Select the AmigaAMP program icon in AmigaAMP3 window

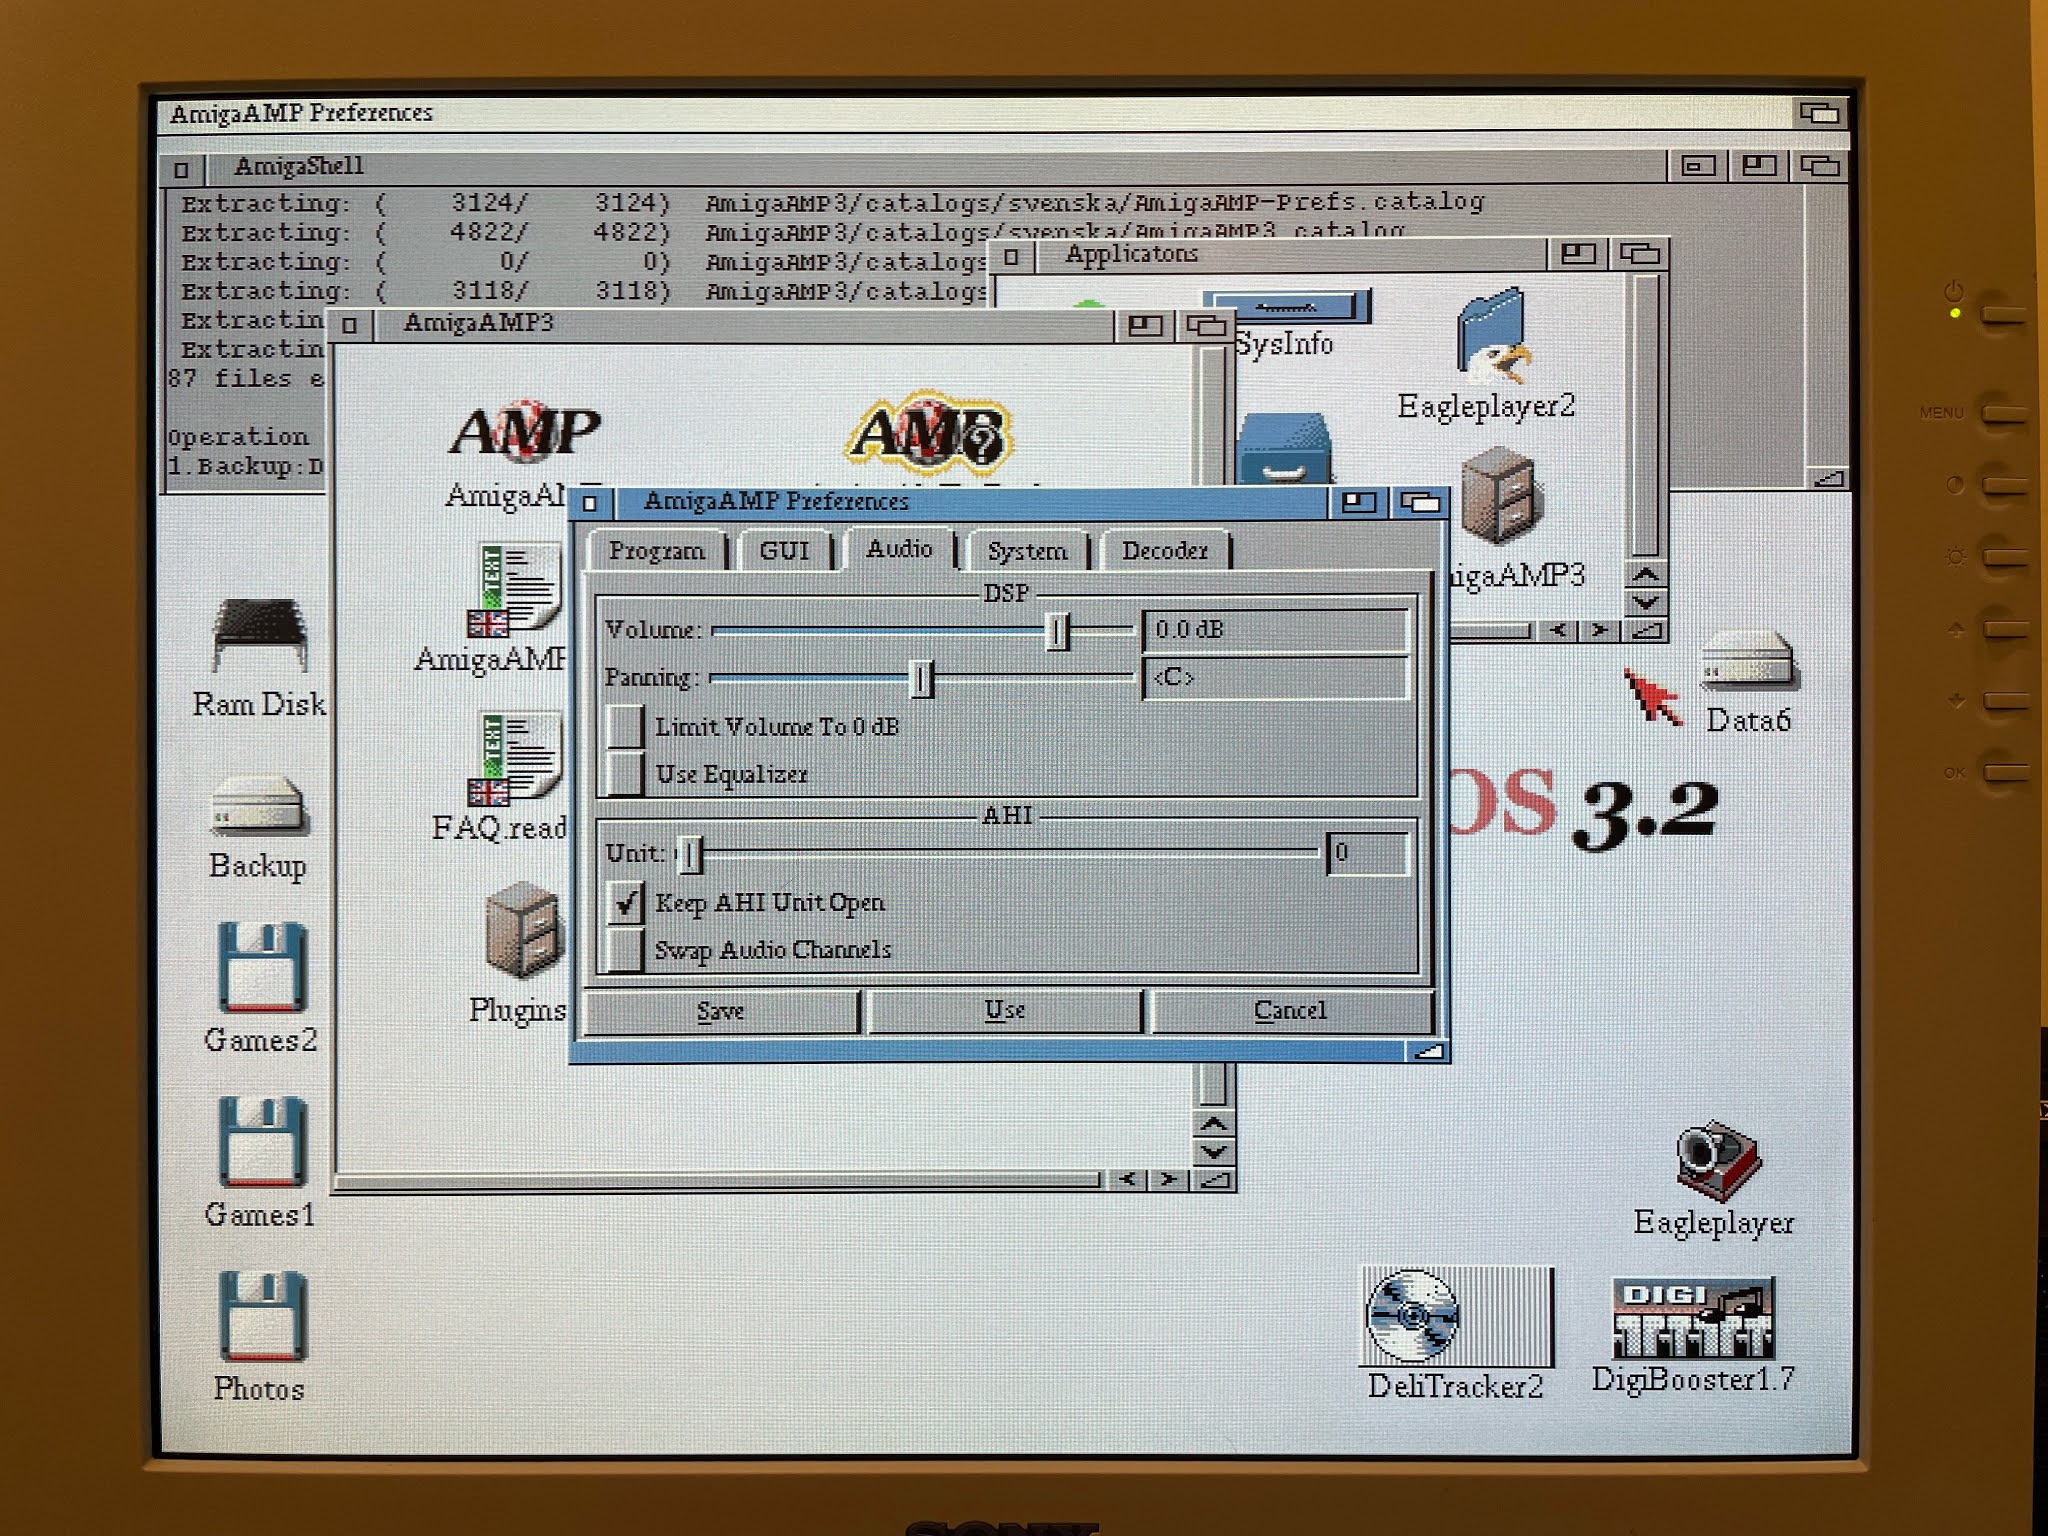pyautogui.click(x=524, y=433)
